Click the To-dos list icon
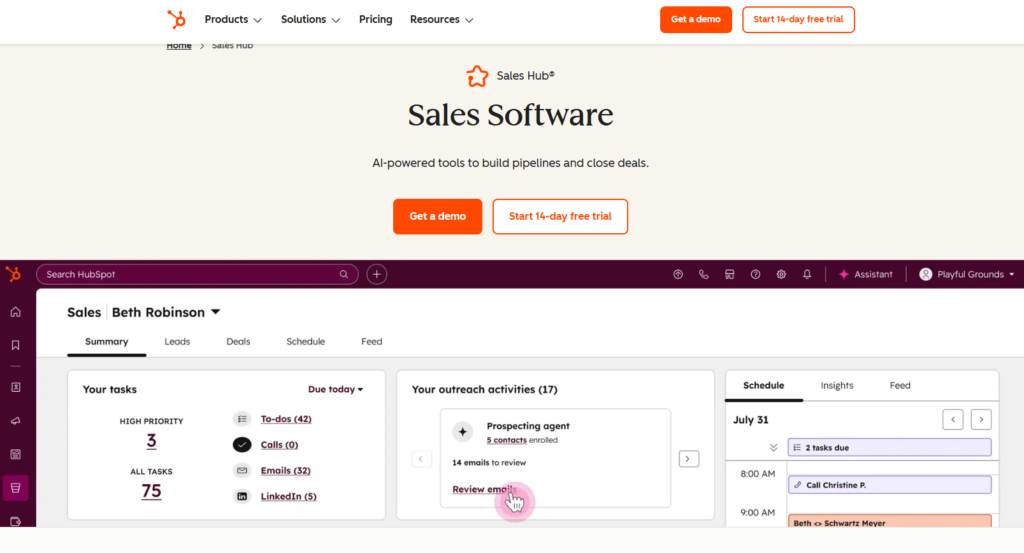The height and width of the screenshot is (553, 1024). 242,419
